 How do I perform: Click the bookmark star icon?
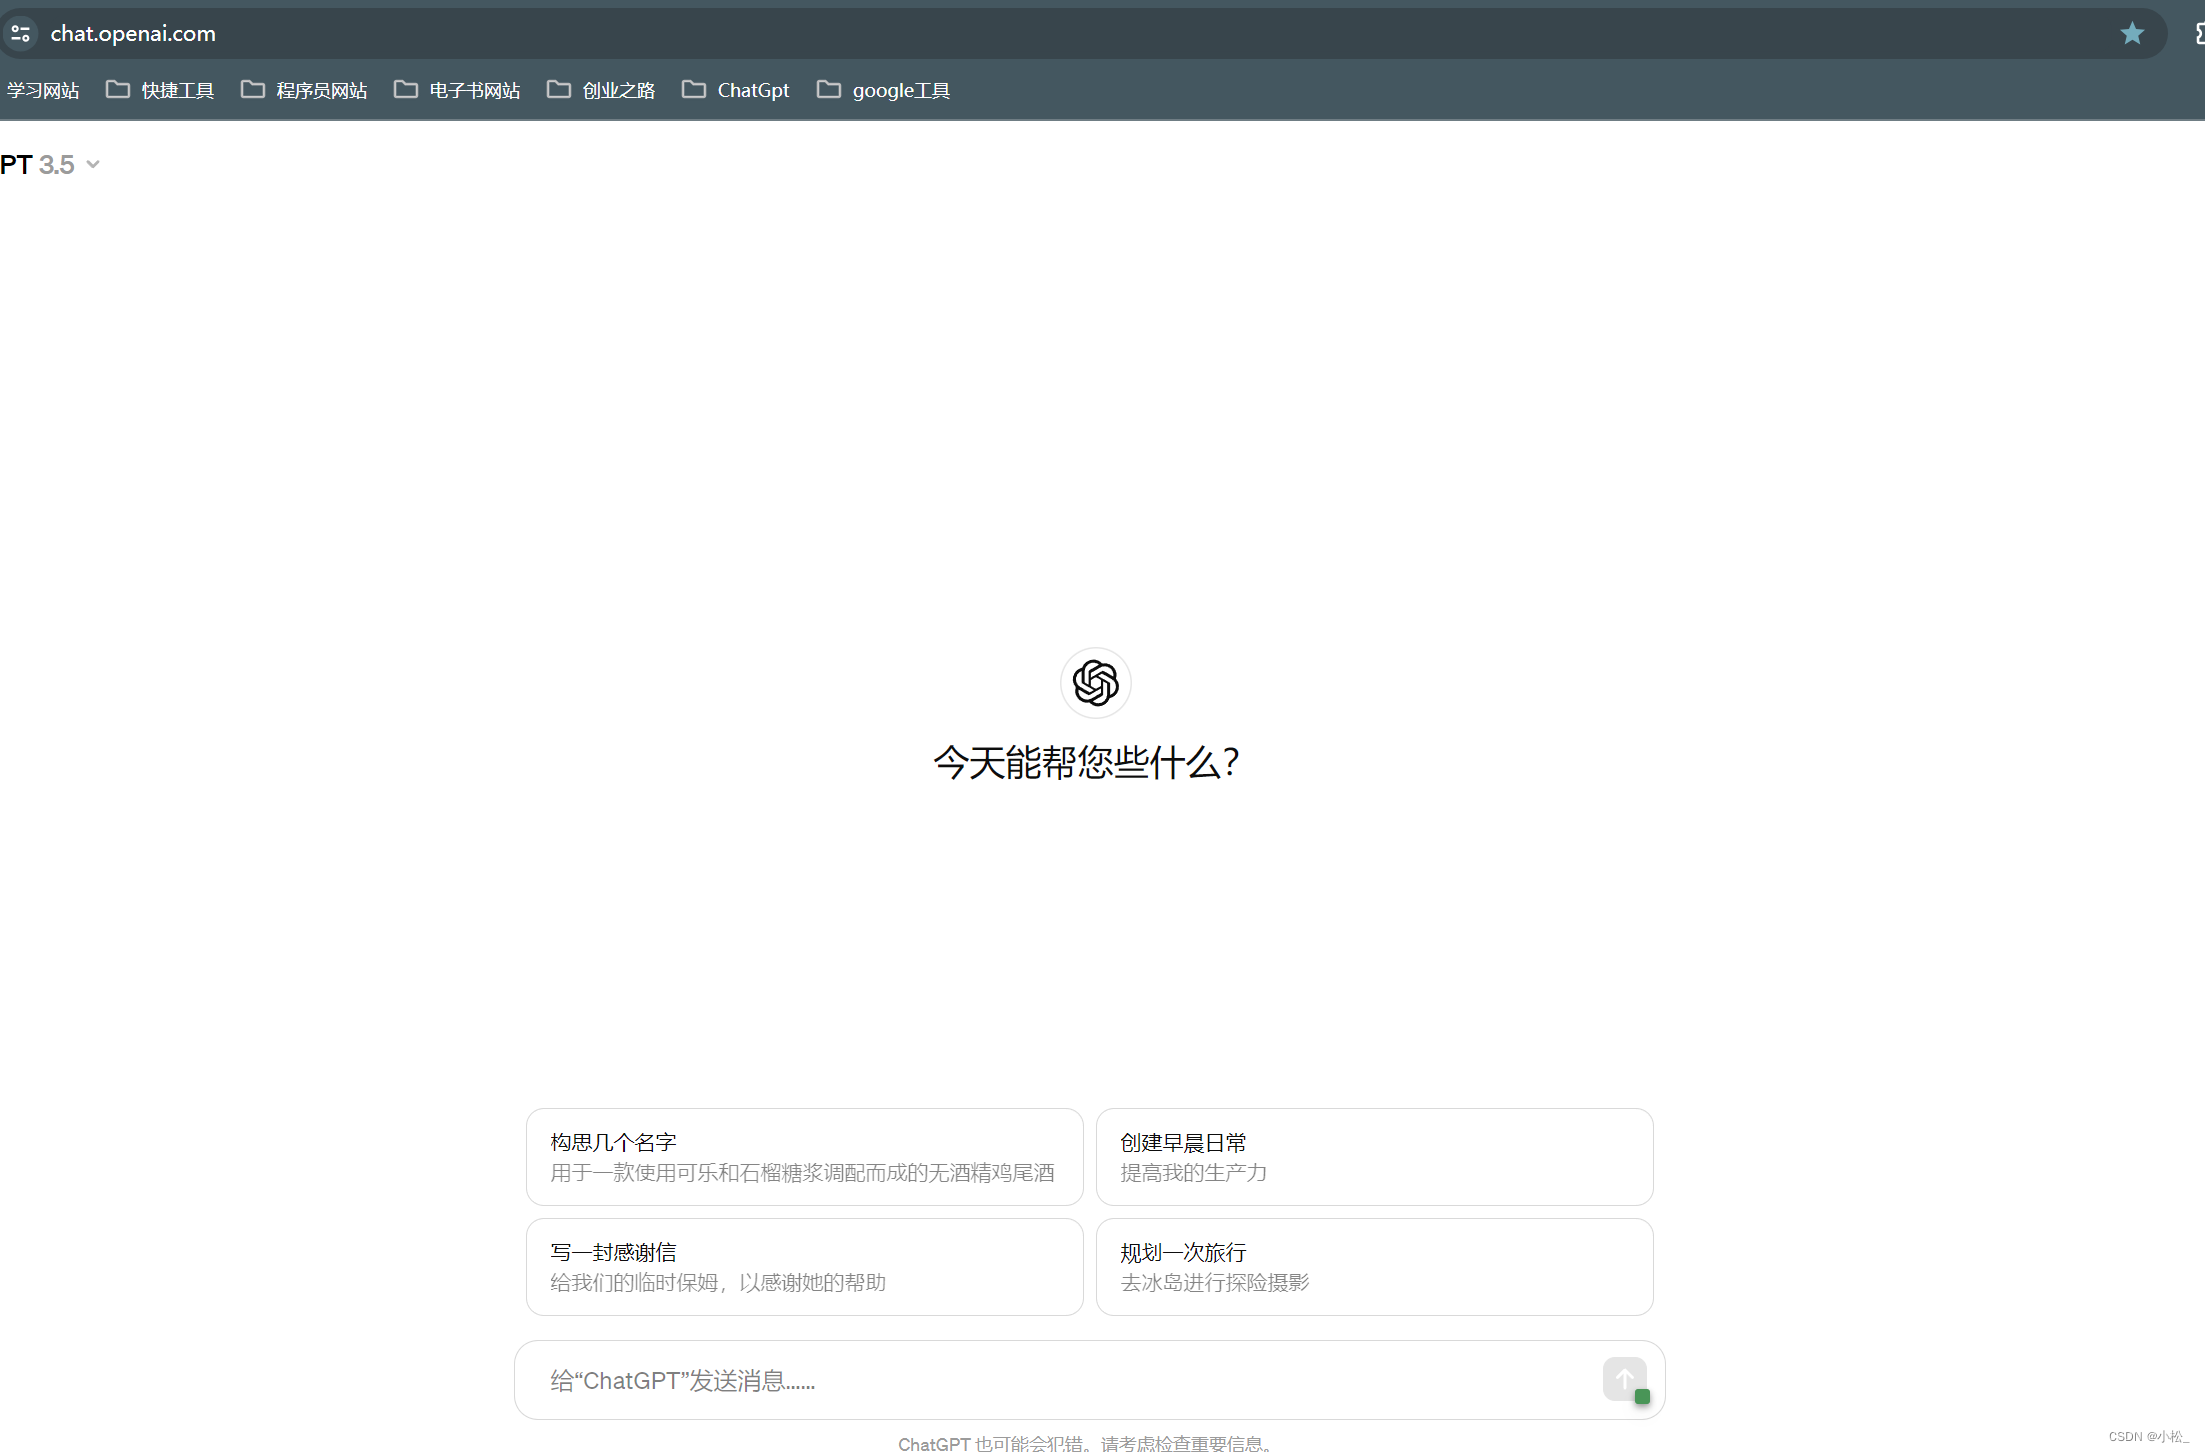(2131, 33)
